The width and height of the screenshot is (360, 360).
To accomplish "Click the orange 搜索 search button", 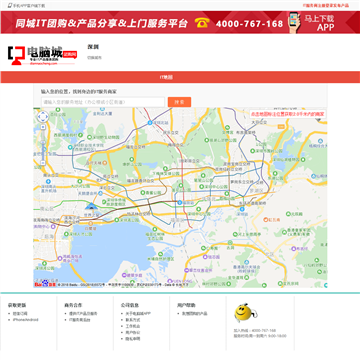I will [179, 102].
